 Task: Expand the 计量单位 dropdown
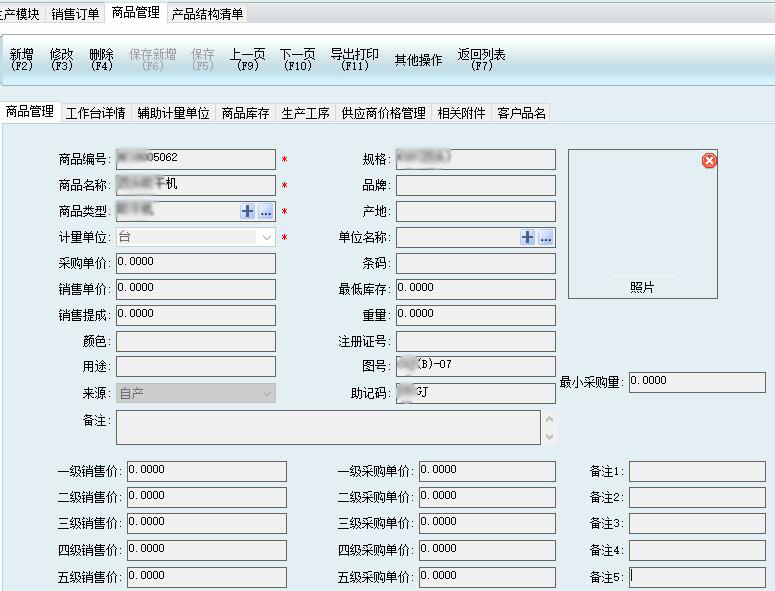coord(266,238)
